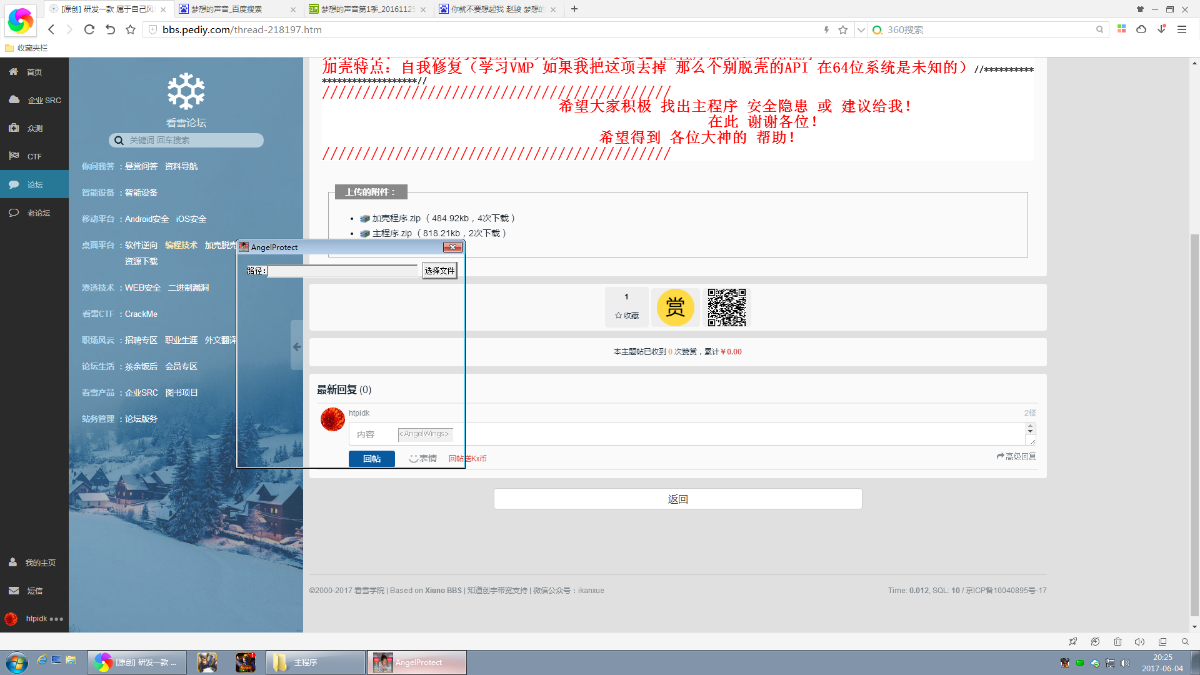Open 众测 in left sidebar
The width and height of the screenshot is (1200, 675).
coord(34,128)
